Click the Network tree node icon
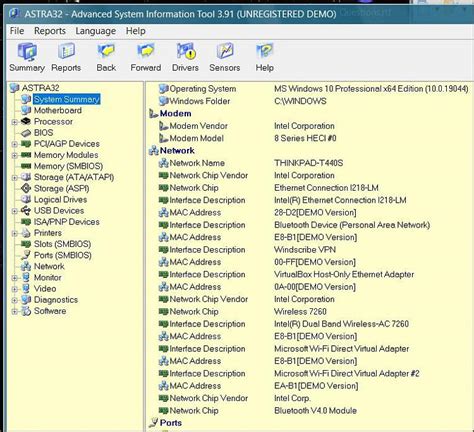 pyautogui.click(x=26, y=266)
